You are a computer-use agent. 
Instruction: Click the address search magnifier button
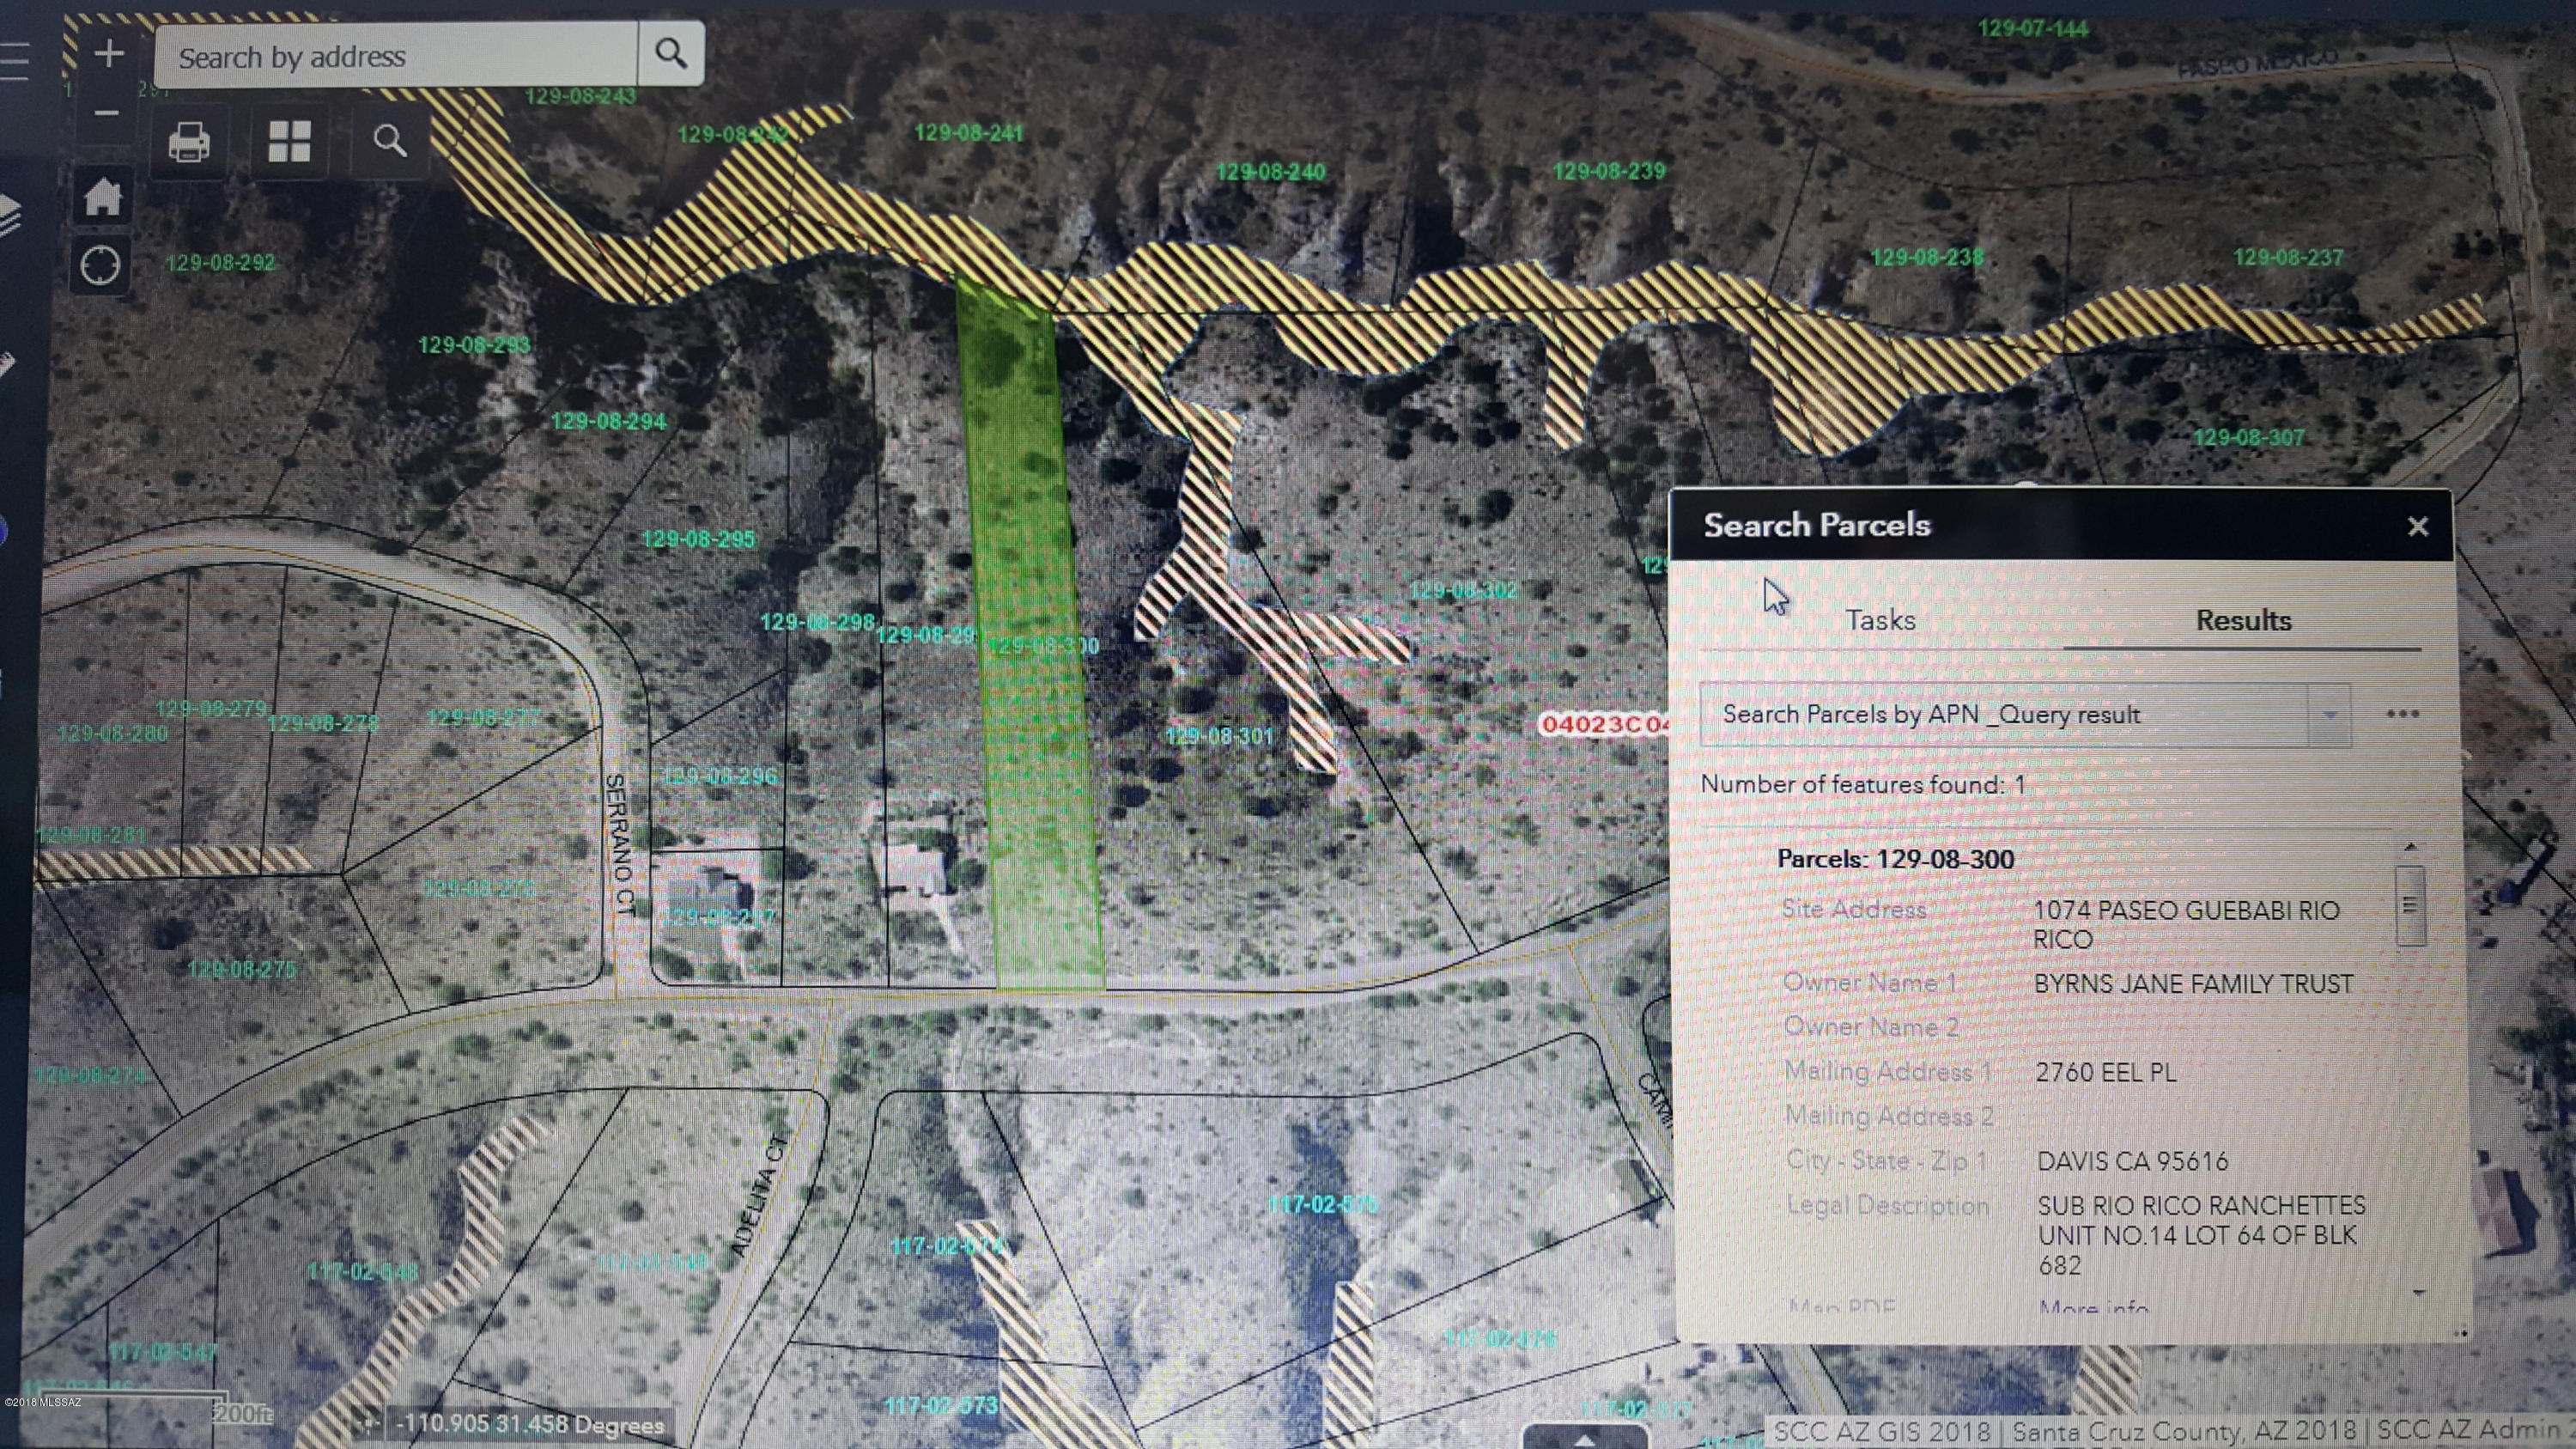[671, 54]
